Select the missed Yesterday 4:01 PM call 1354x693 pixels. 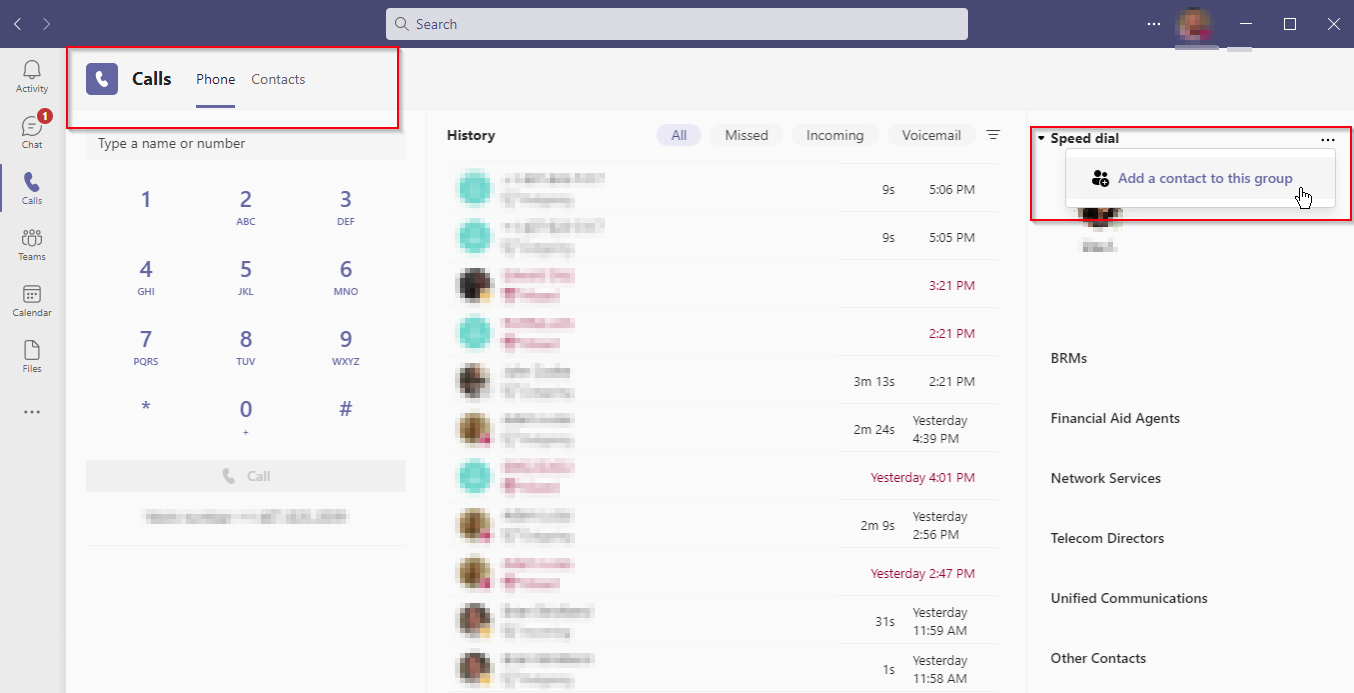(723, 477)
